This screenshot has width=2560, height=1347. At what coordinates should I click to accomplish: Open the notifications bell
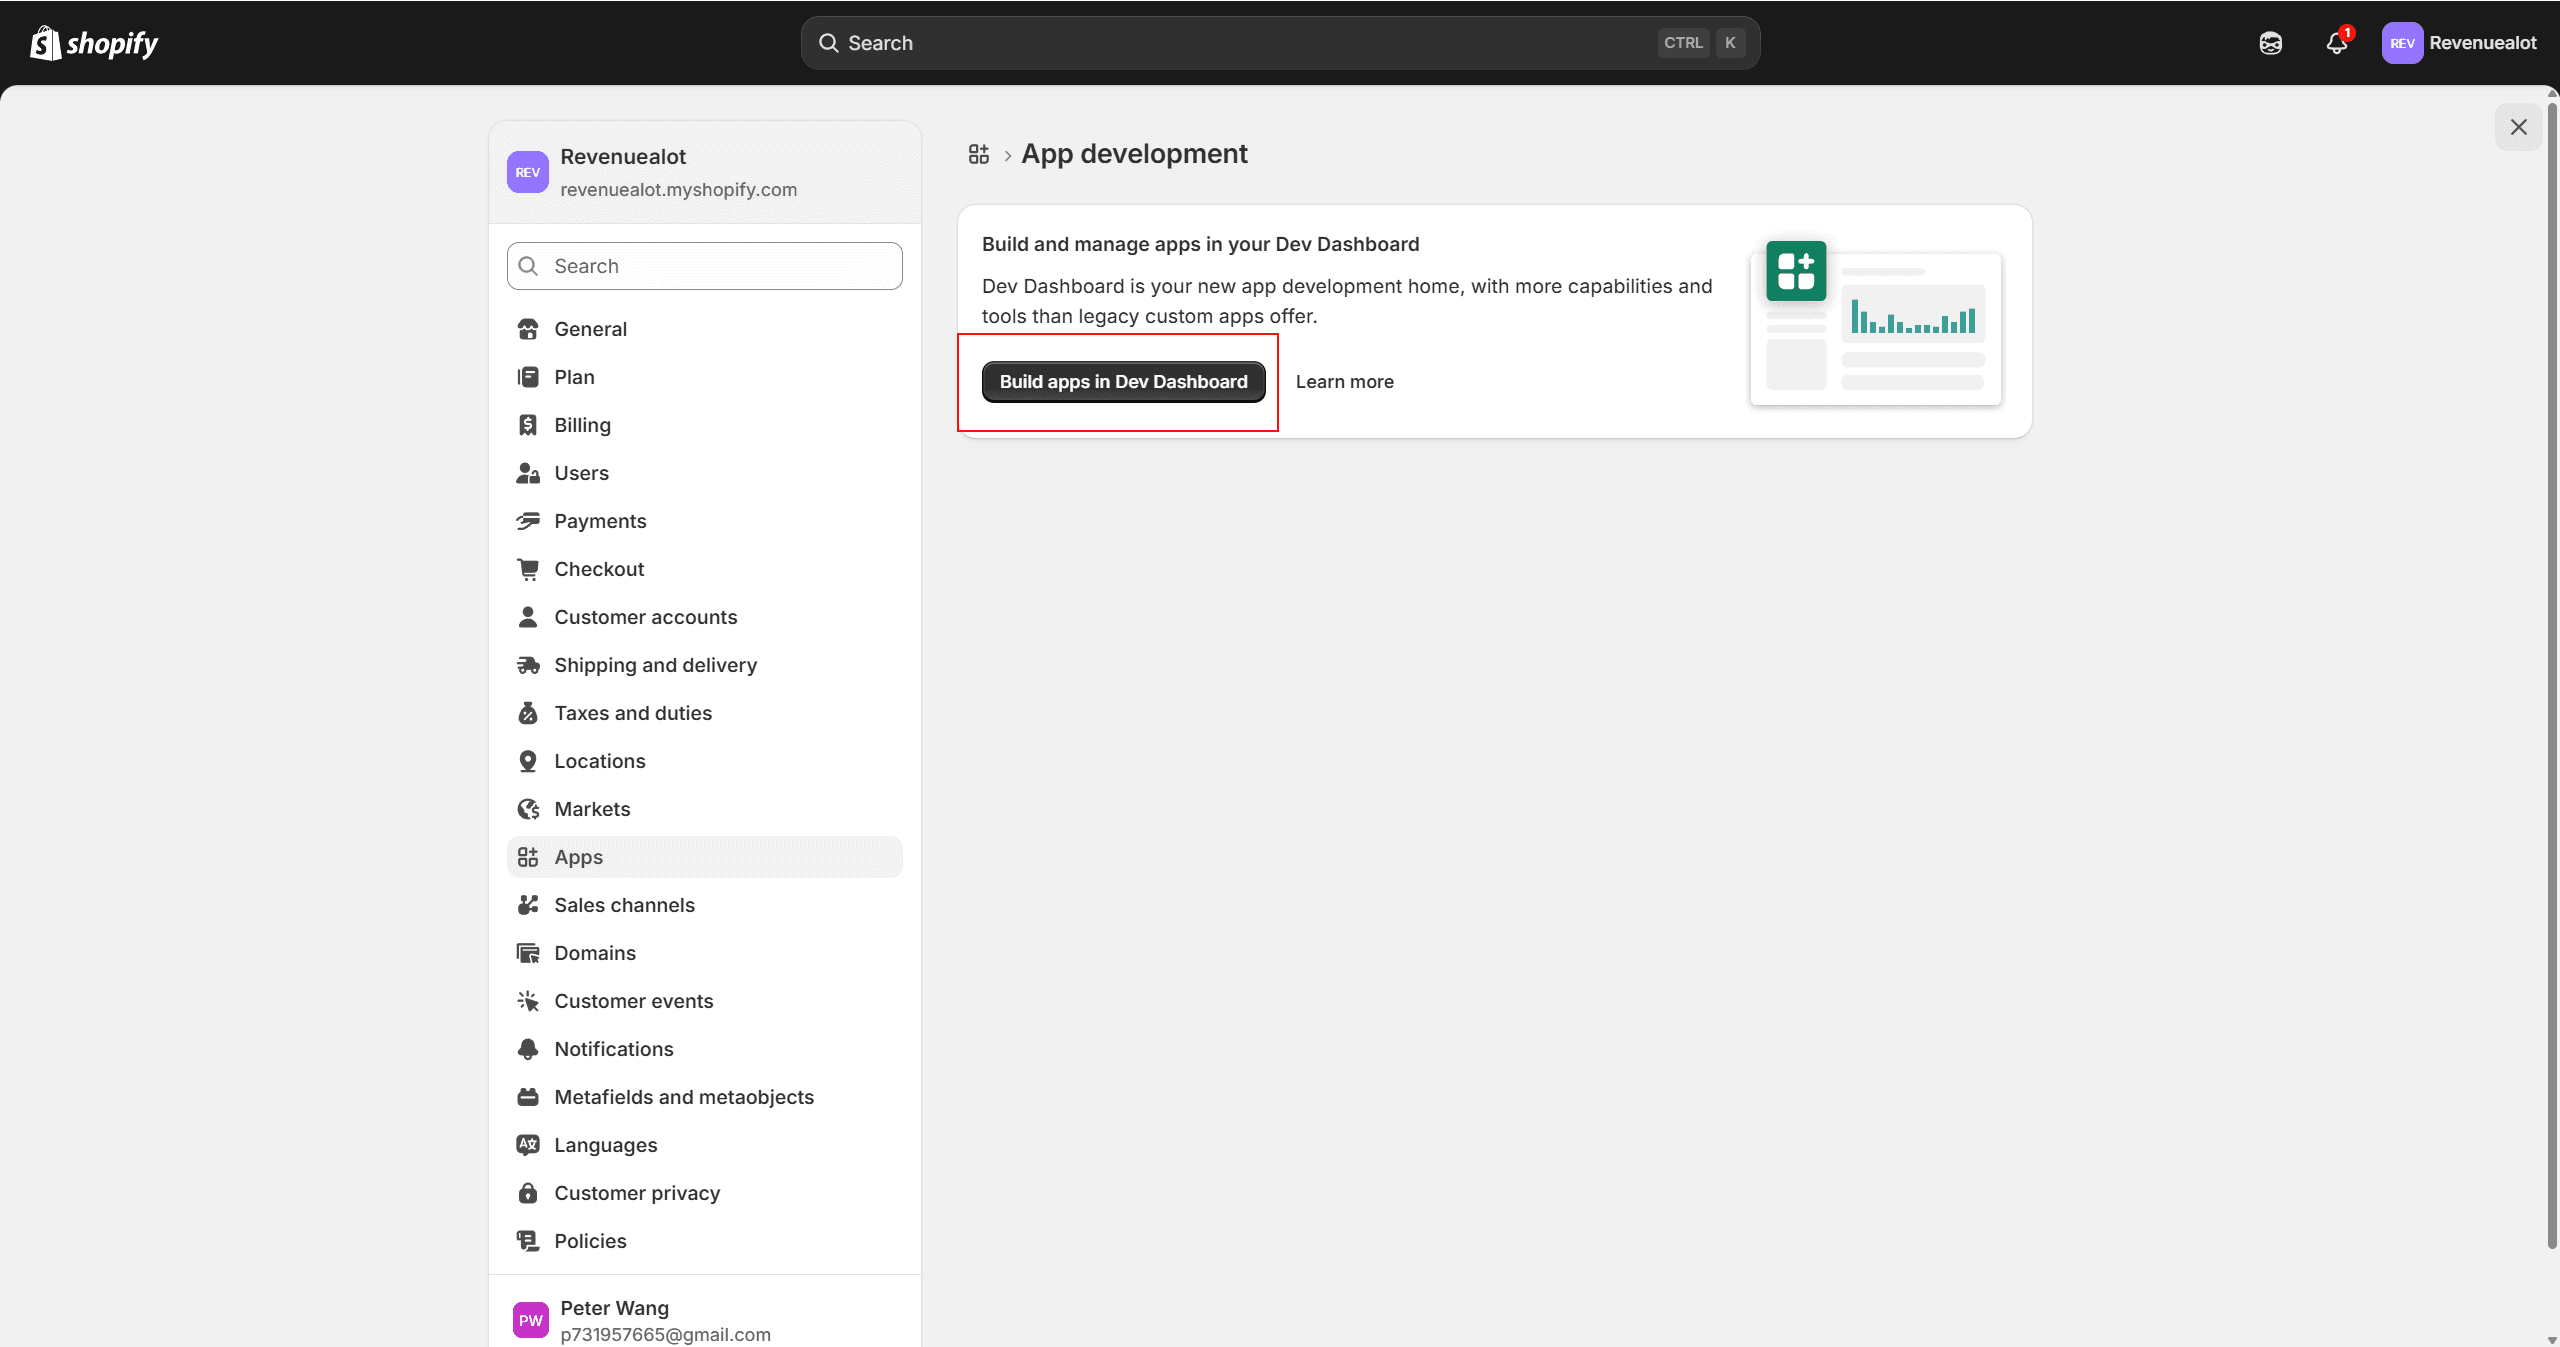coord(2337,43)
